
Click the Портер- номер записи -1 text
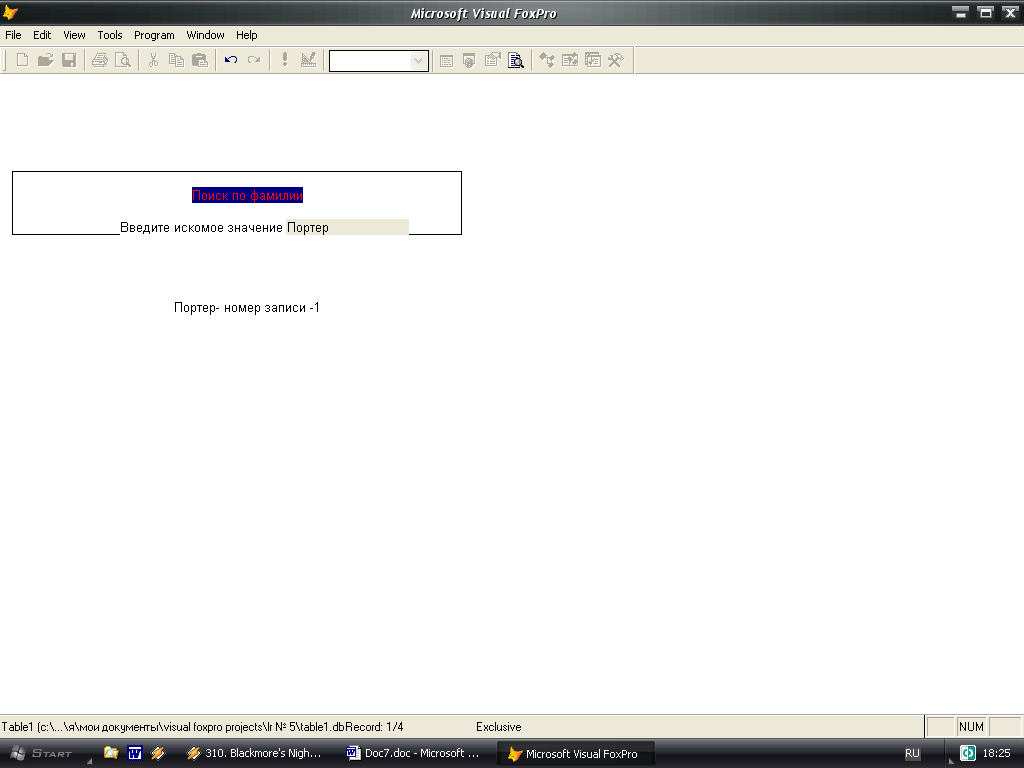click(247, 308)
